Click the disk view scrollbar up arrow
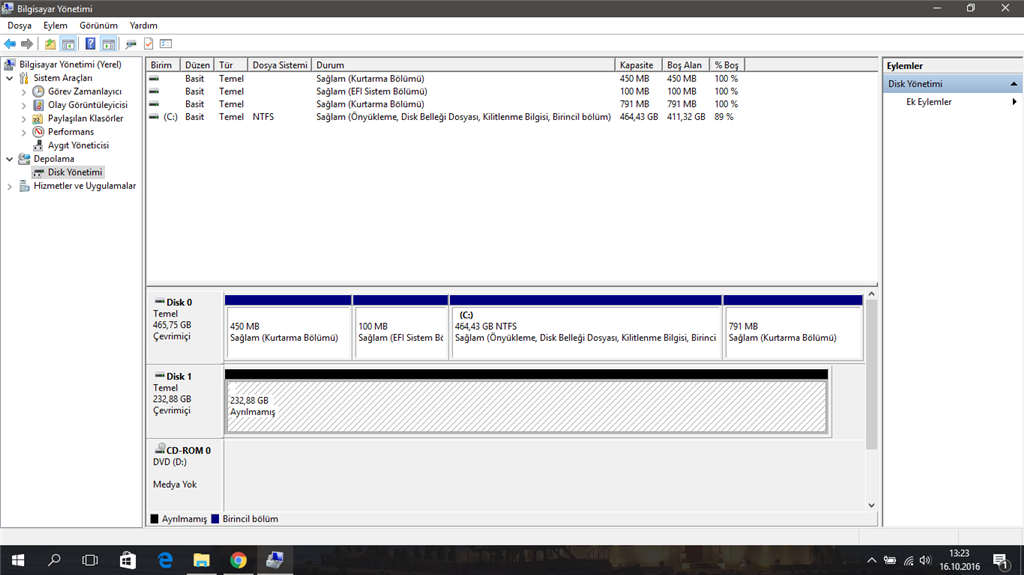Viewport: 1024px width, 575px height. click(871, 295)
